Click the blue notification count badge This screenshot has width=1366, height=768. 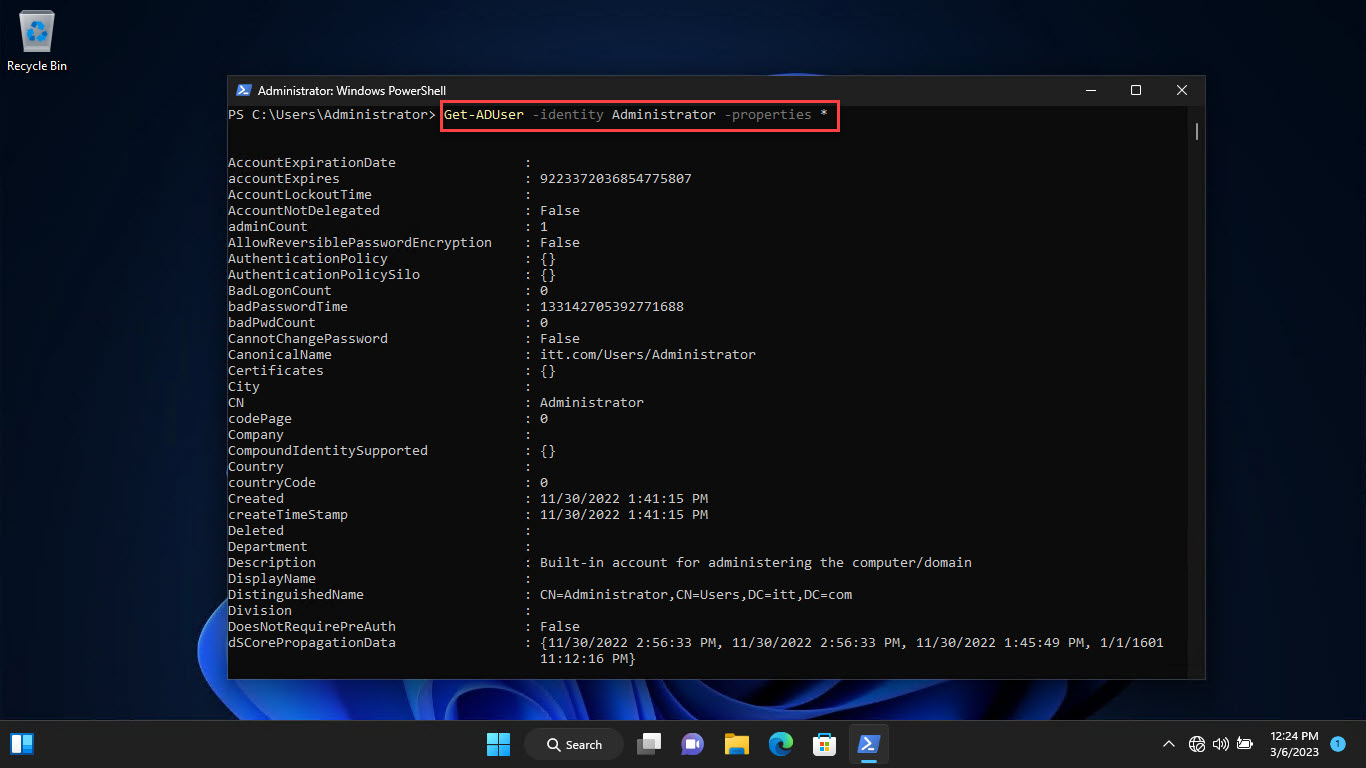click(1337, 745)
